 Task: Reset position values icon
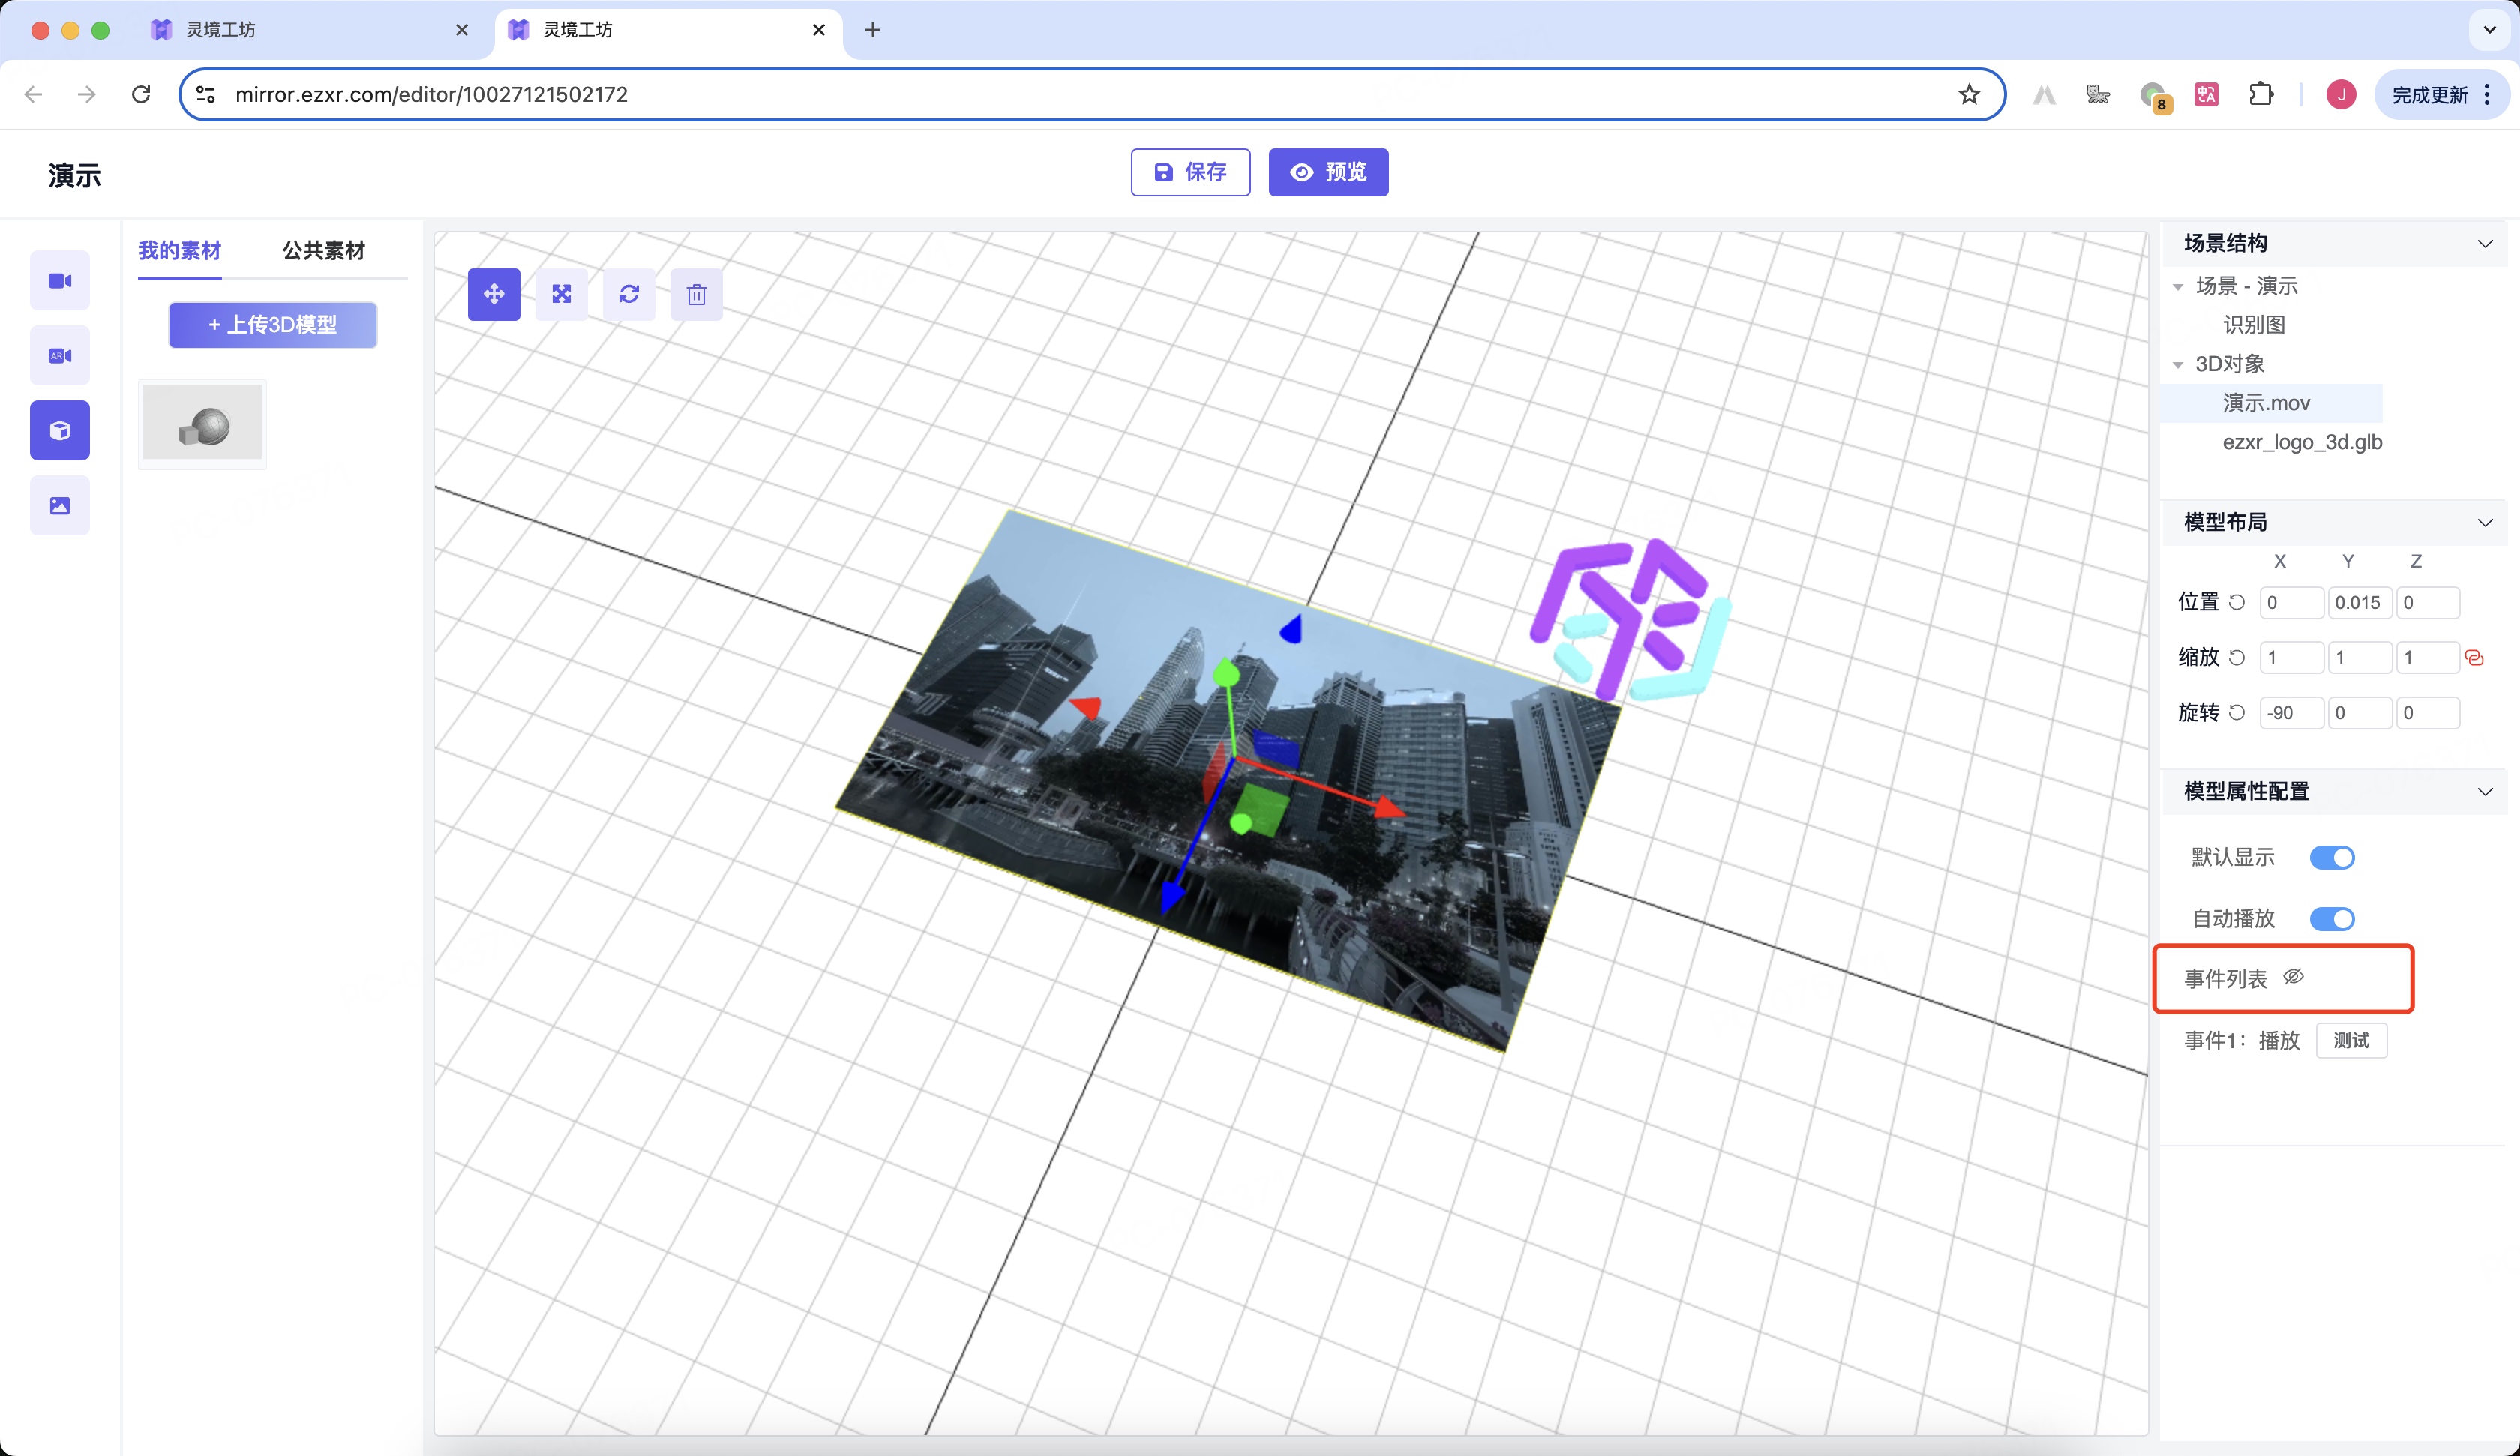point(2238,602)
